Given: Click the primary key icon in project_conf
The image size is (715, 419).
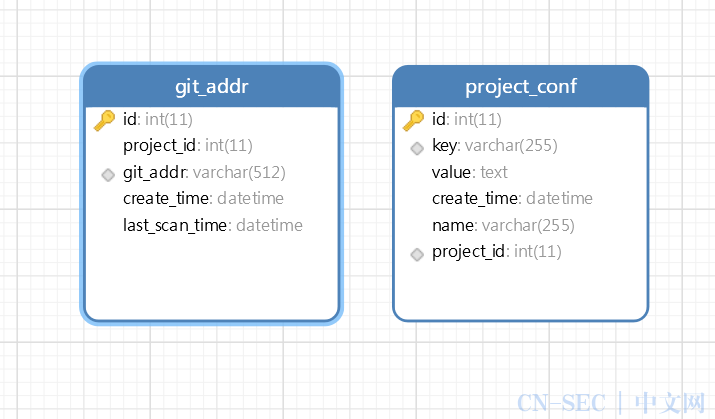Looking at the screenshot, I should coord(414,121).
